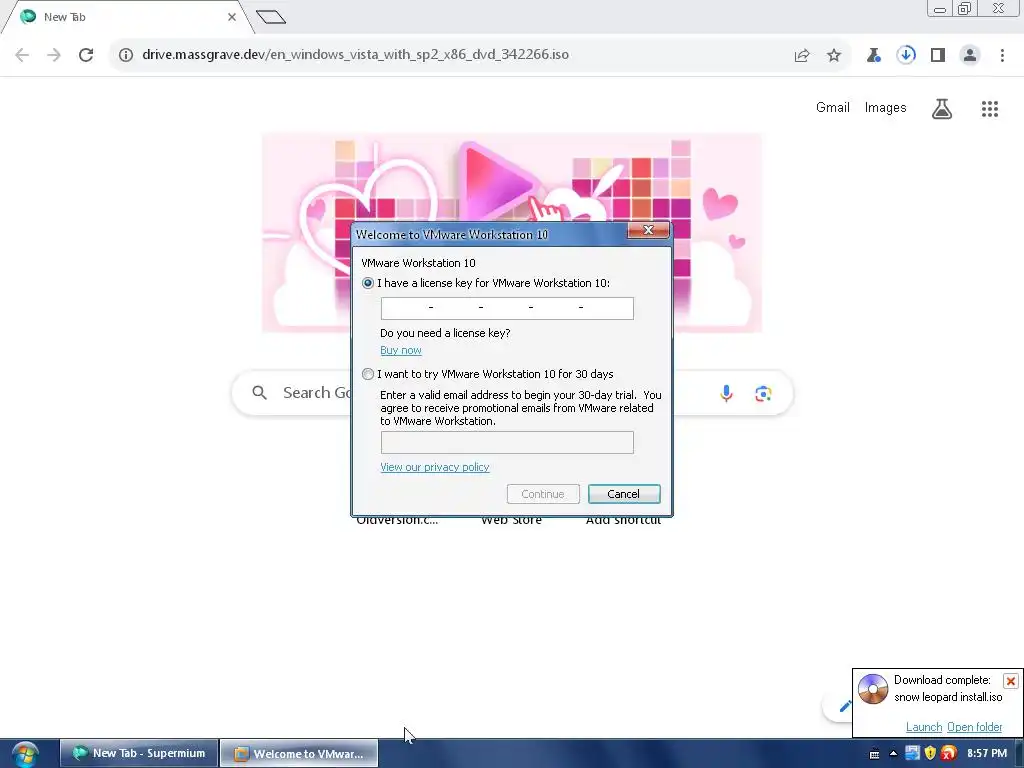Open the browser profile avatar
This screenshot has height=768, width=1024.
point(970,55)
